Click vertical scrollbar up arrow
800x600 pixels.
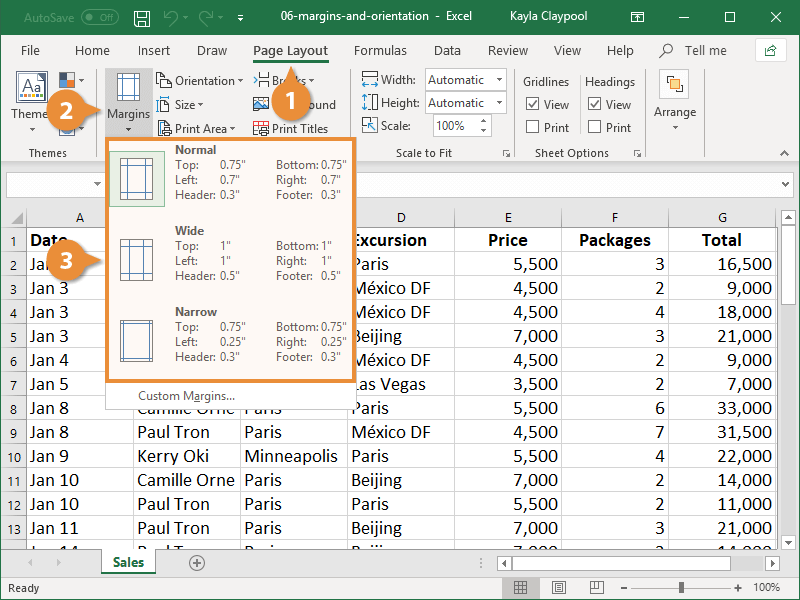pyautogui.click(x=788, y=218)
